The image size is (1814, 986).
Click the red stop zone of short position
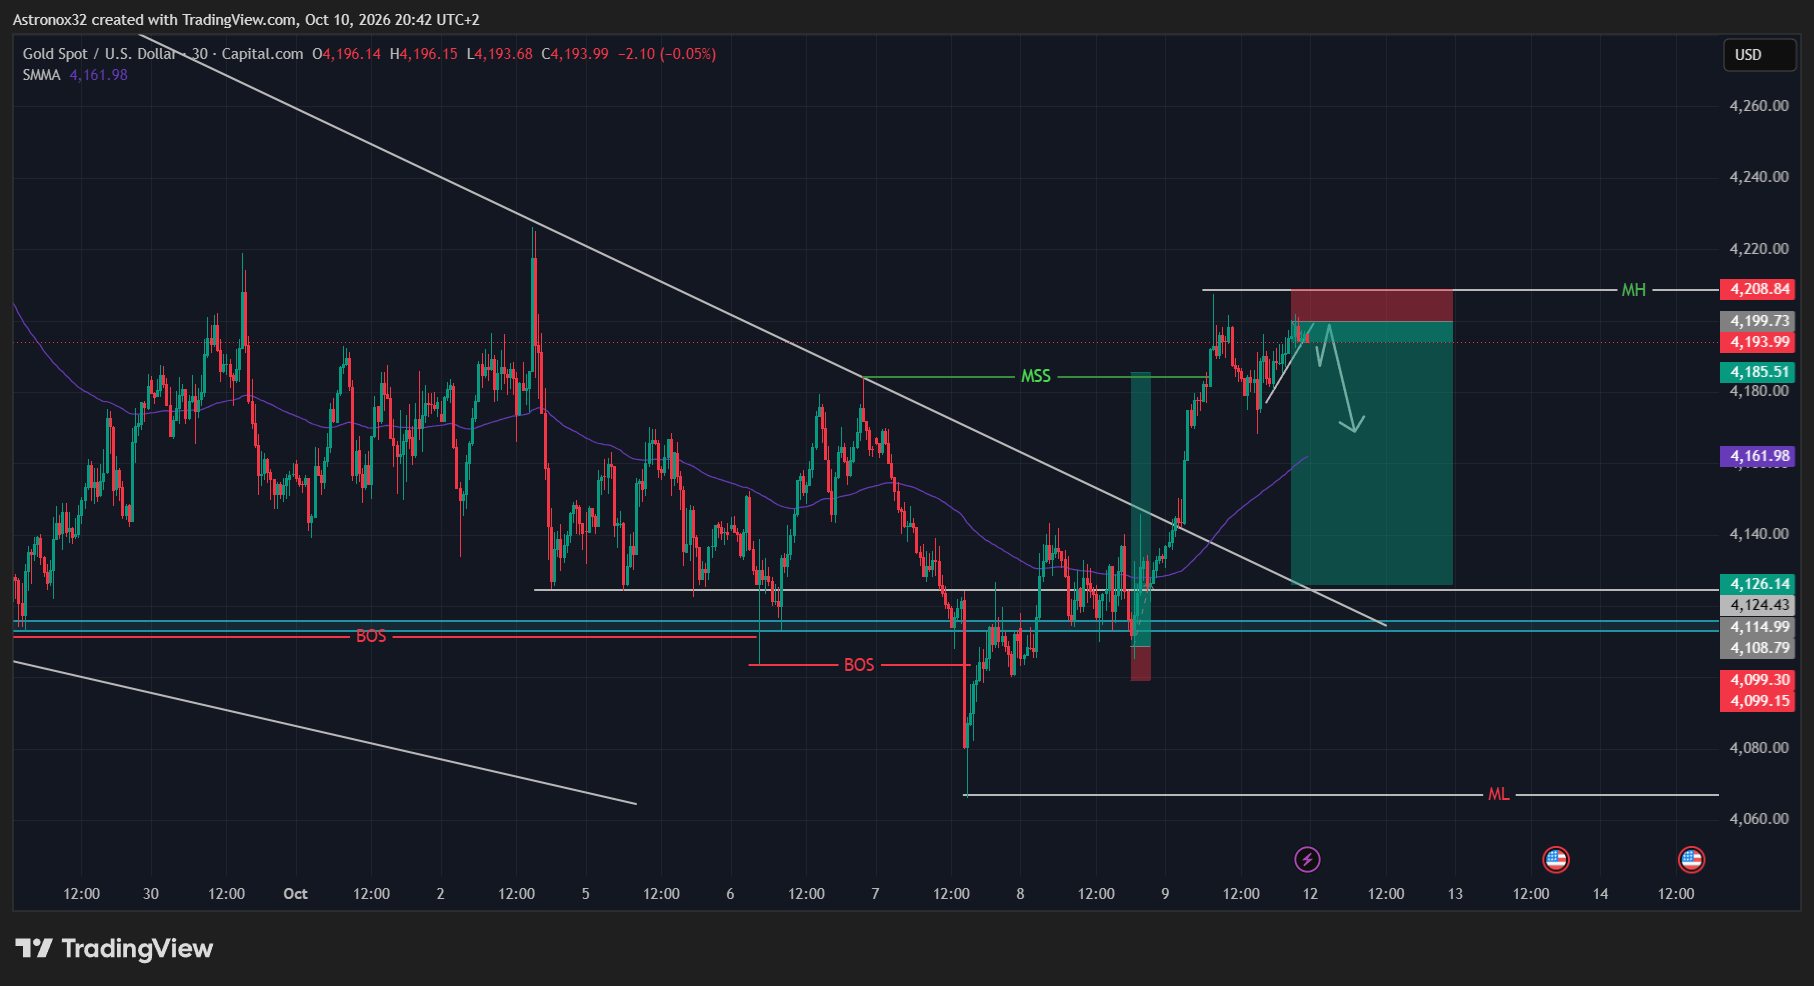pos(1372,305)
